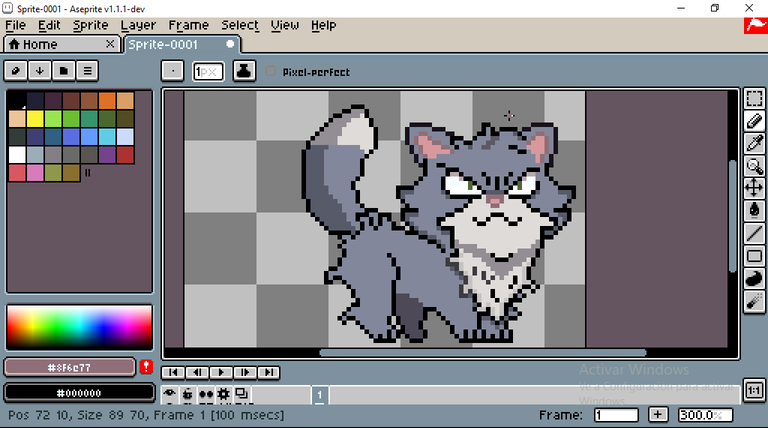The width and height of the screenshot is (768, 428).
Task: Open the Frame menu
Action: (x=189, y=25)
